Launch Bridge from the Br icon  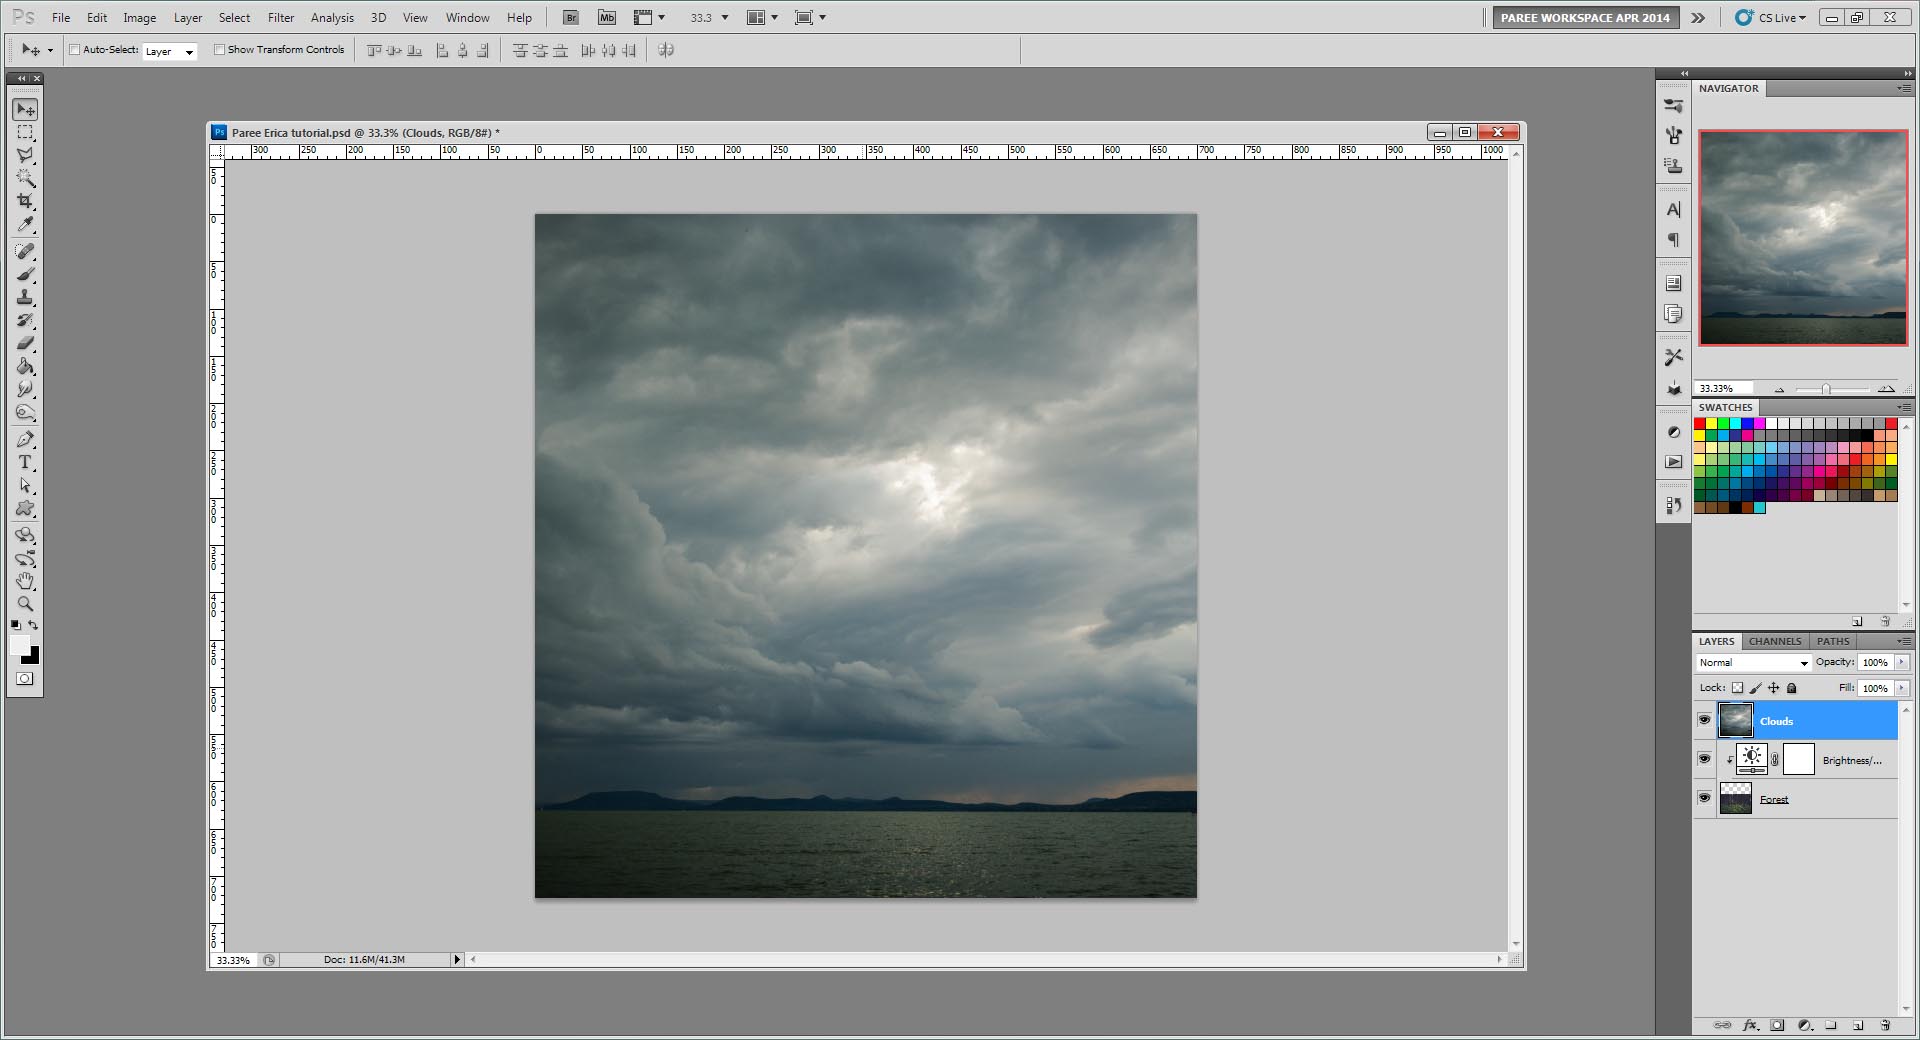coord(570,17)
